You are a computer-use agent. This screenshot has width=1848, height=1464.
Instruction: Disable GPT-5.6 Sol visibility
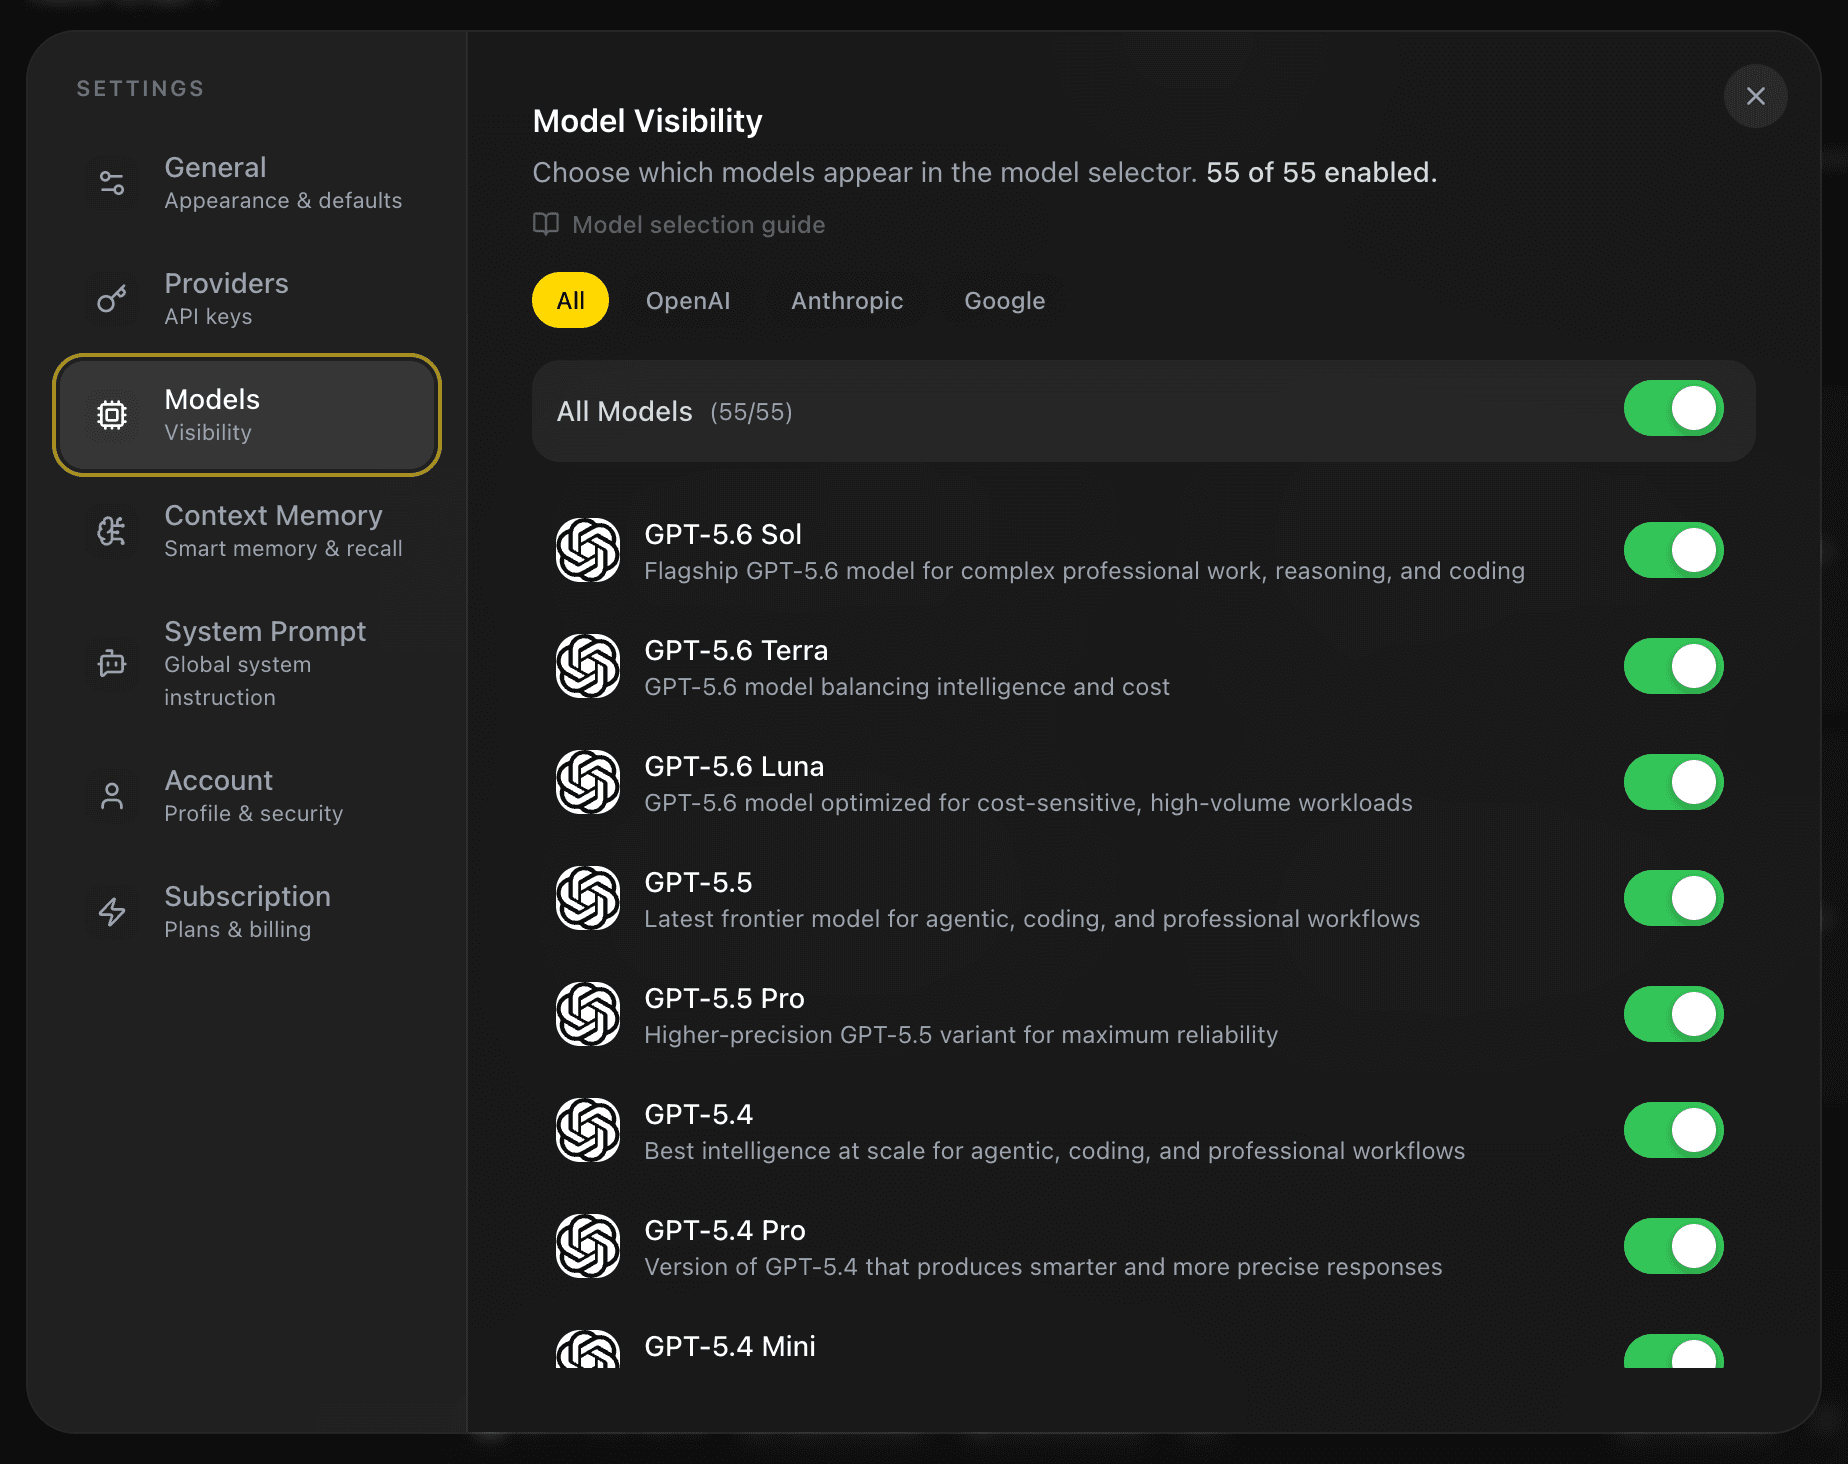coord(1673,550)
